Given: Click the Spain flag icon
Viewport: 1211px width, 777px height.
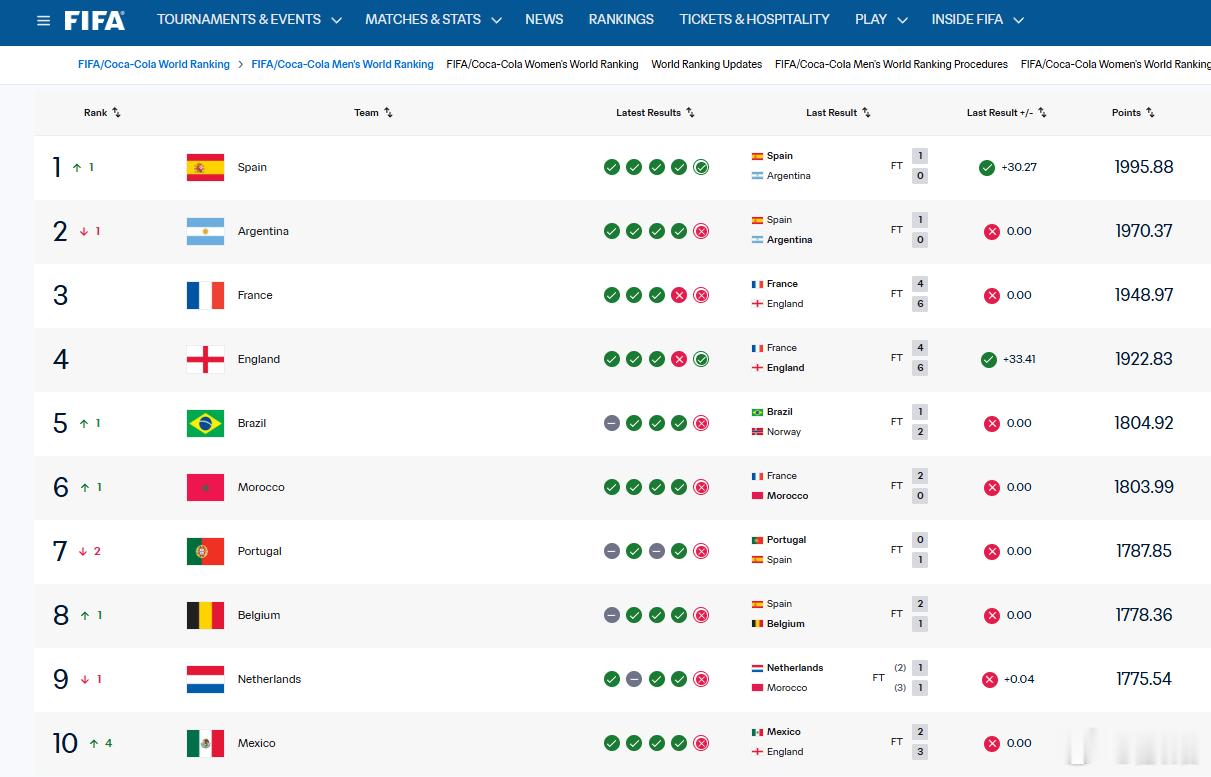Looking at the screenshot, I should pos(205,167).
